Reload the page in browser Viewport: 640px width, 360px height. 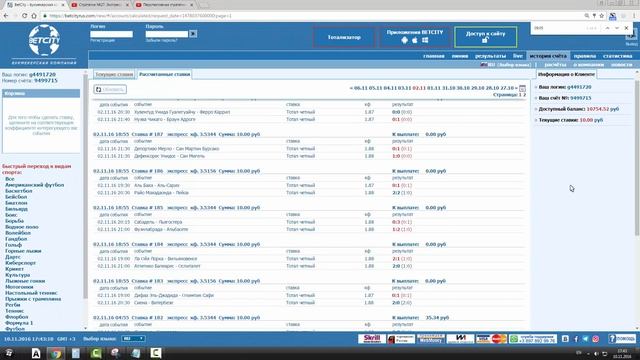pos(24,16)
